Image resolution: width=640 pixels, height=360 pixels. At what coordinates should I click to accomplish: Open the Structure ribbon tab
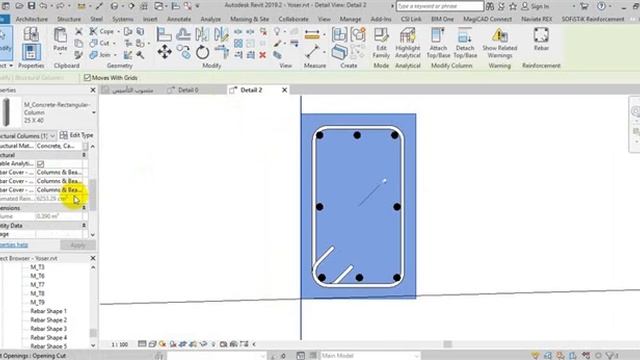click(x=69, y=19)
